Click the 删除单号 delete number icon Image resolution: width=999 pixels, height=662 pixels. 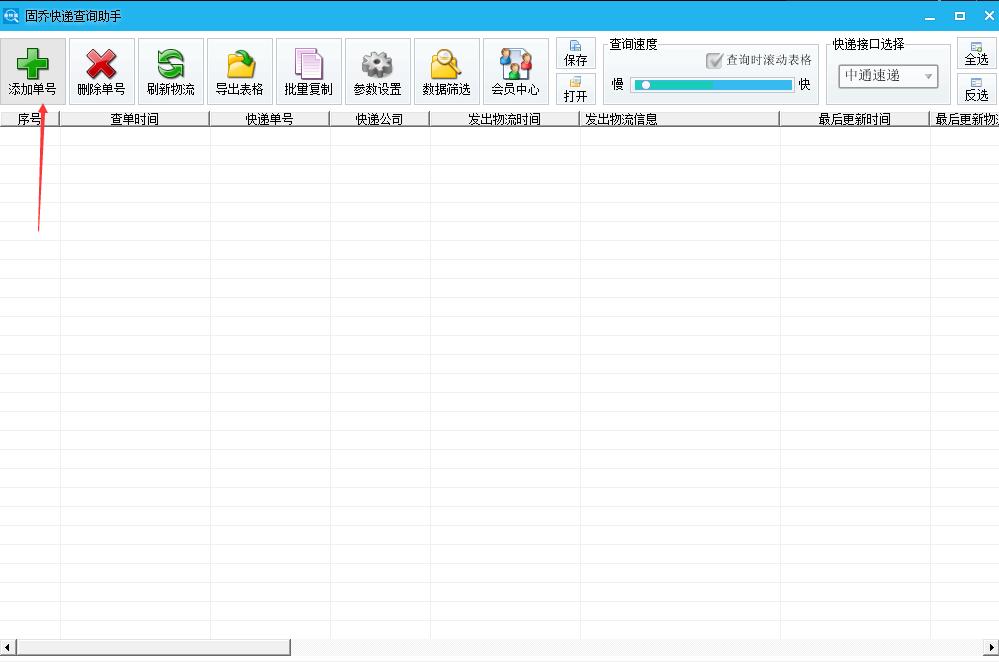[101, 70]
